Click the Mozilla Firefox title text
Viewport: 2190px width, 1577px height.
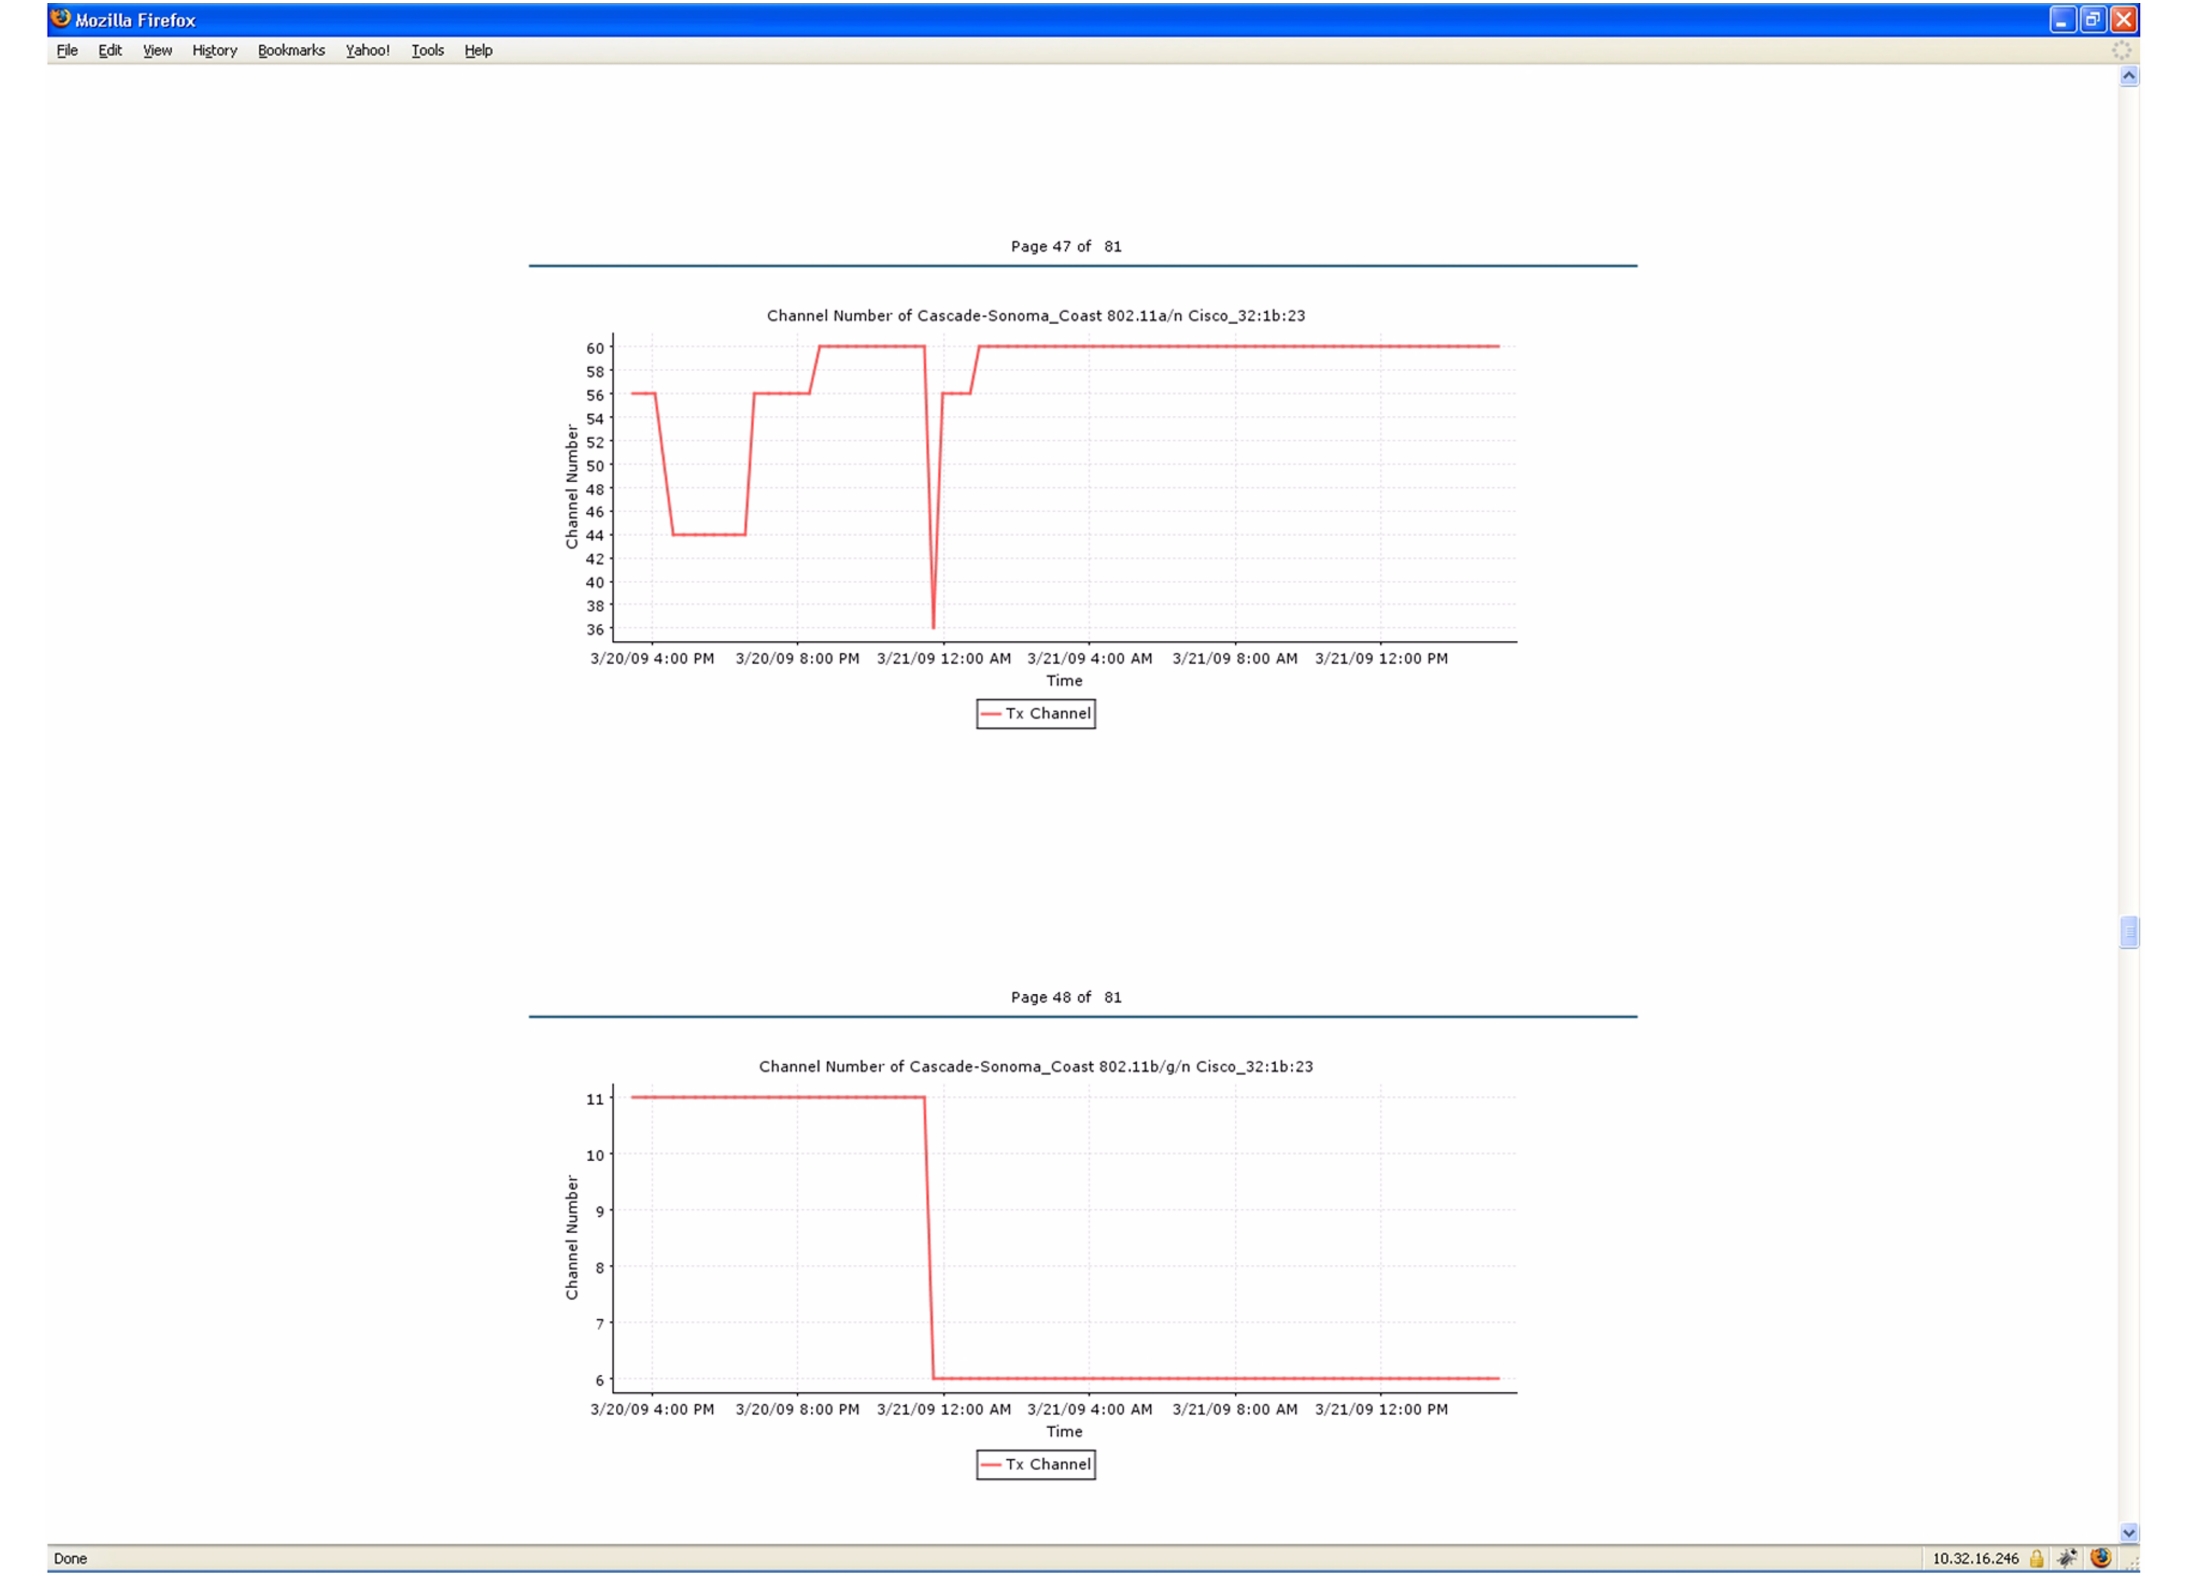(135, 20)
